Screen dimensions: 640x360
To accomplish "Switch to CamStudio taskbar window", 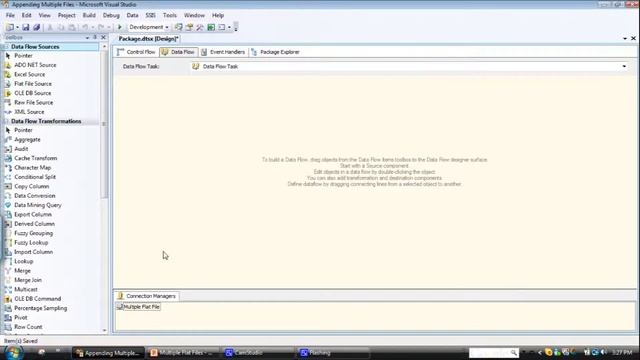I will pyautogui.click(x=259, y=353).
